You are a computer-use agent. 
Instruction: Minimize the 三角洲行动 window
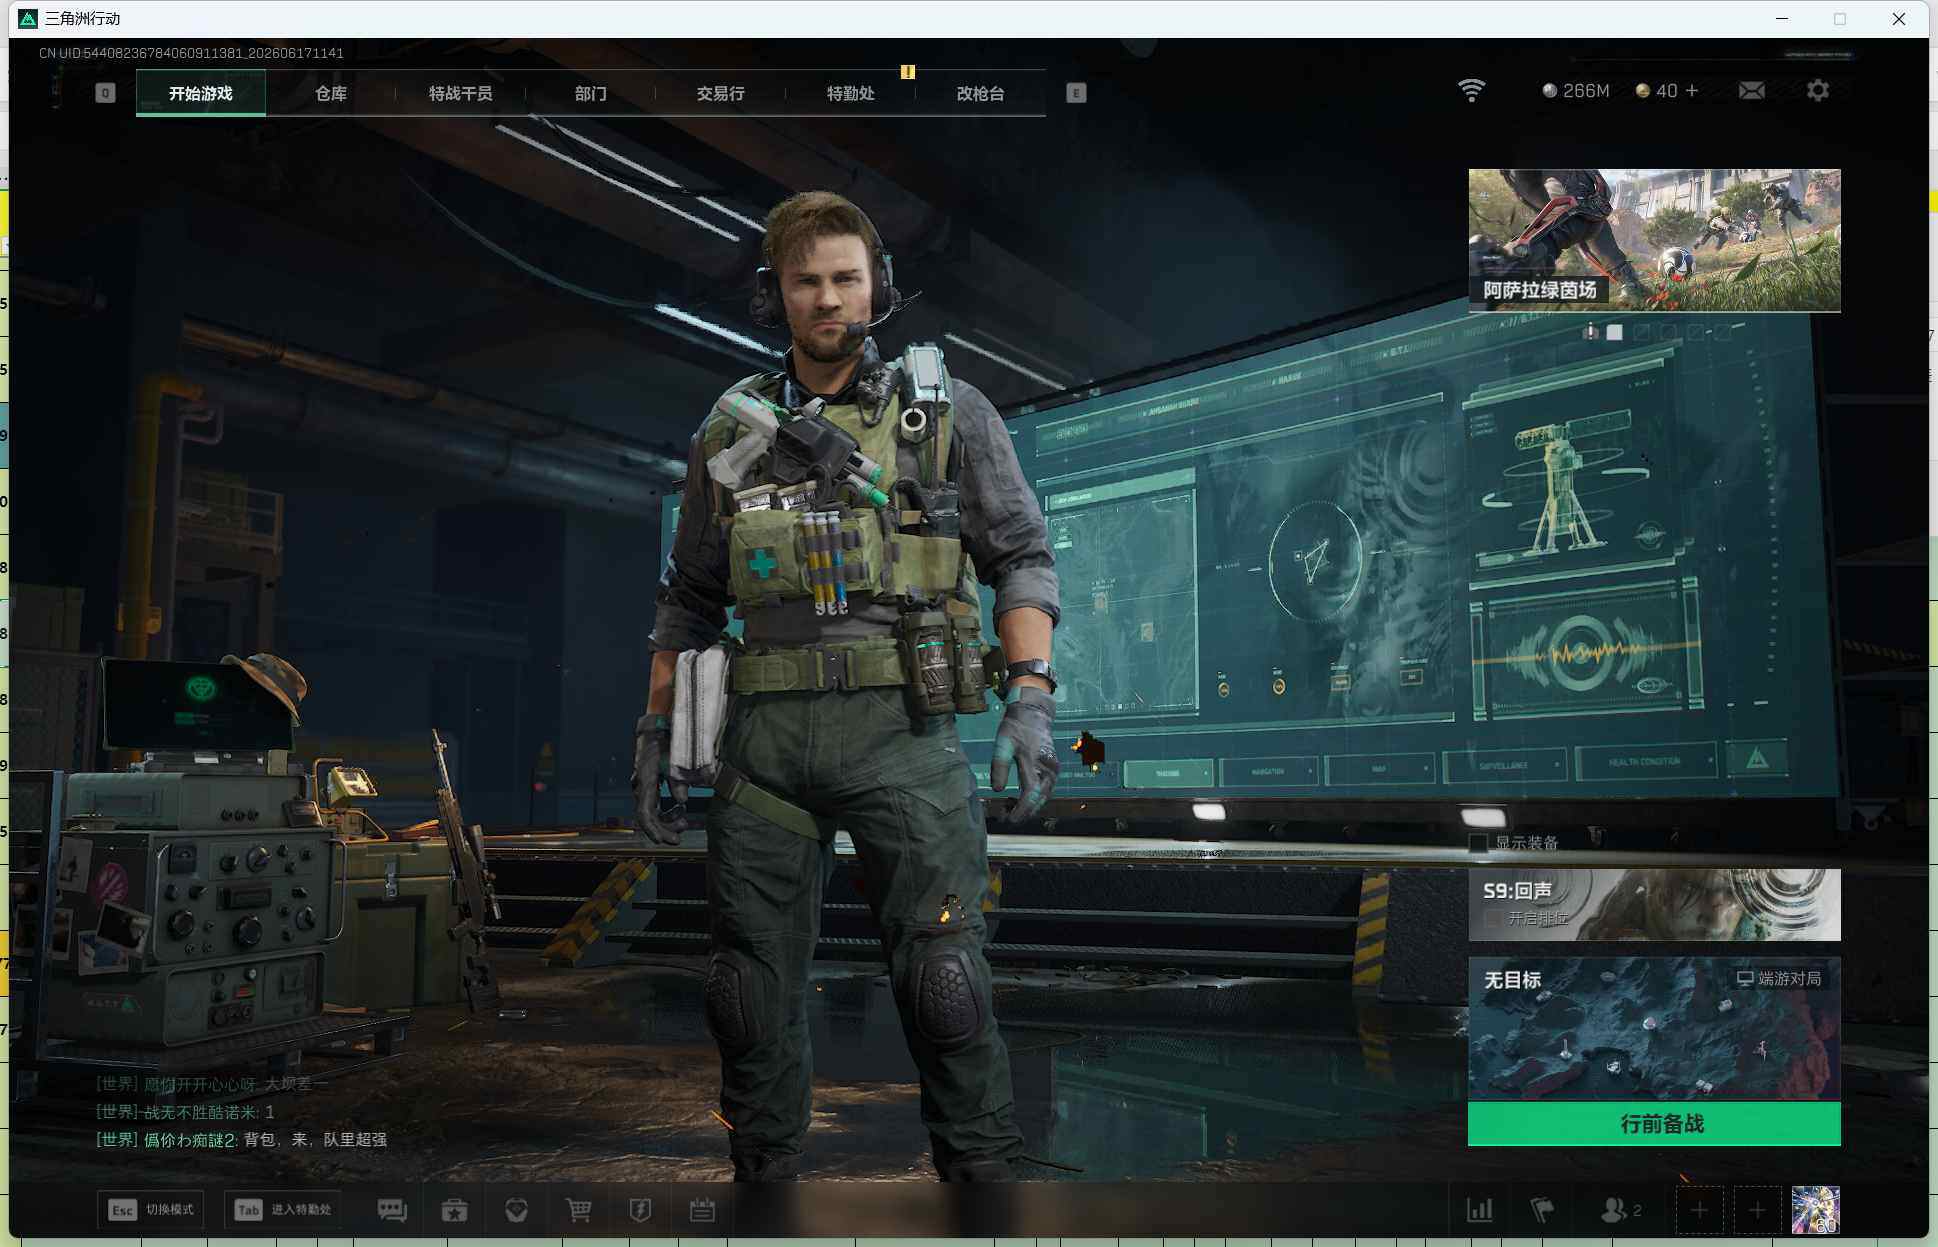coord(1781,19)
